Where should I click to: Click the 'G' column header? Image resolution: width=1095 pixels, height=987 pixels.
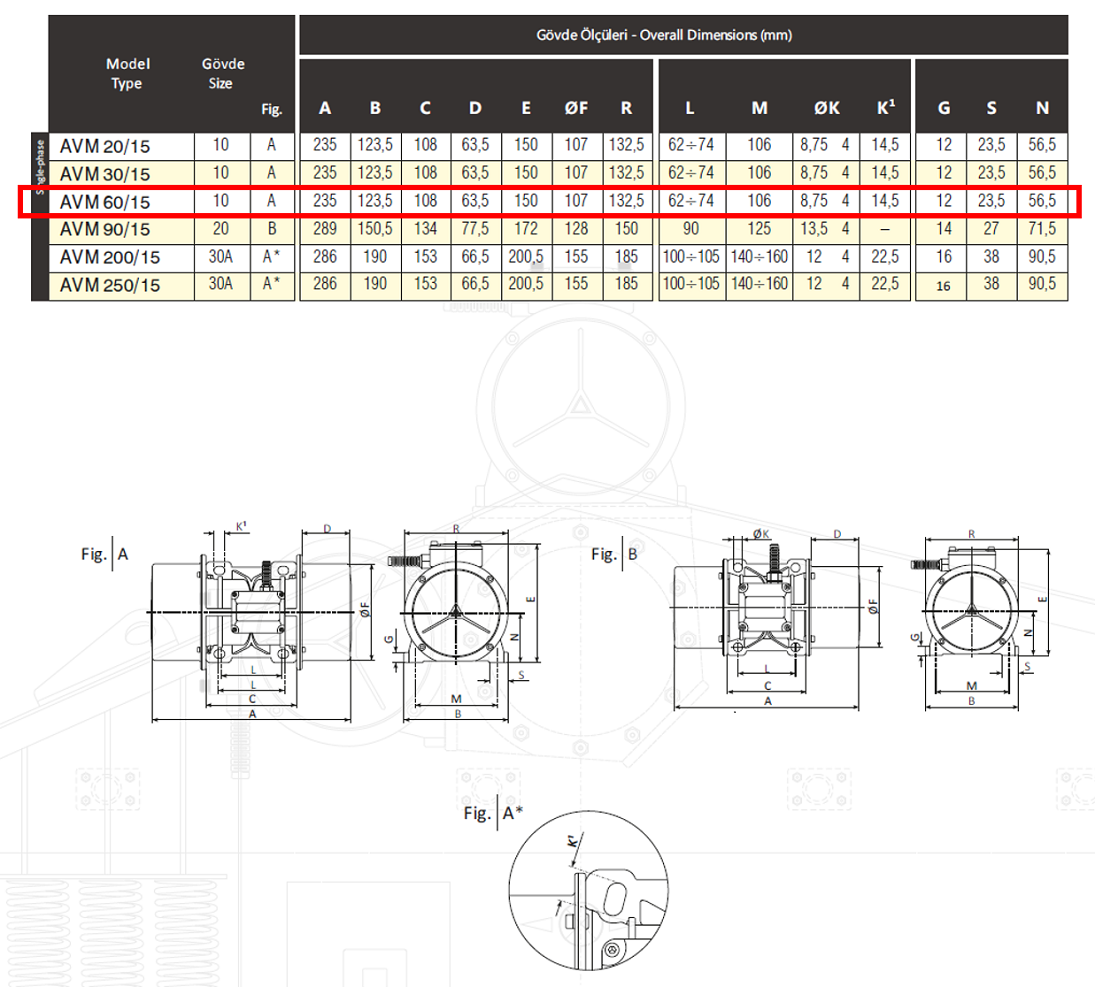943,108
